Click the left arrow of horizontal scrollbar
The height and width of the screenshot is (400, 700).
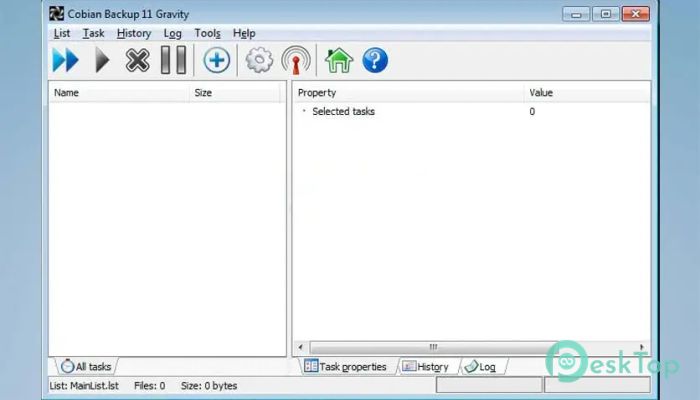tap(300, 347)
